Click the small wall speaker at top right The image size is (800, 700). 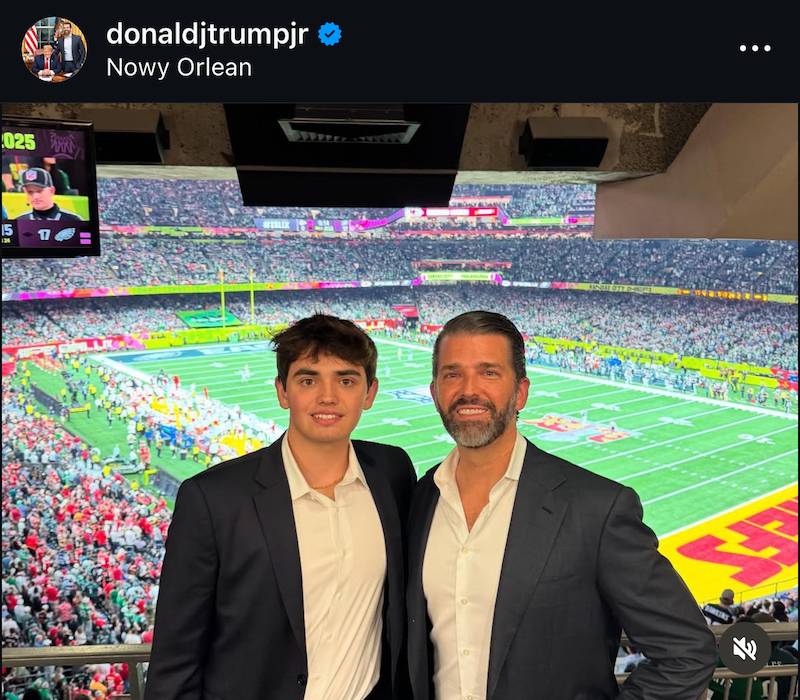tap(563, 142)
